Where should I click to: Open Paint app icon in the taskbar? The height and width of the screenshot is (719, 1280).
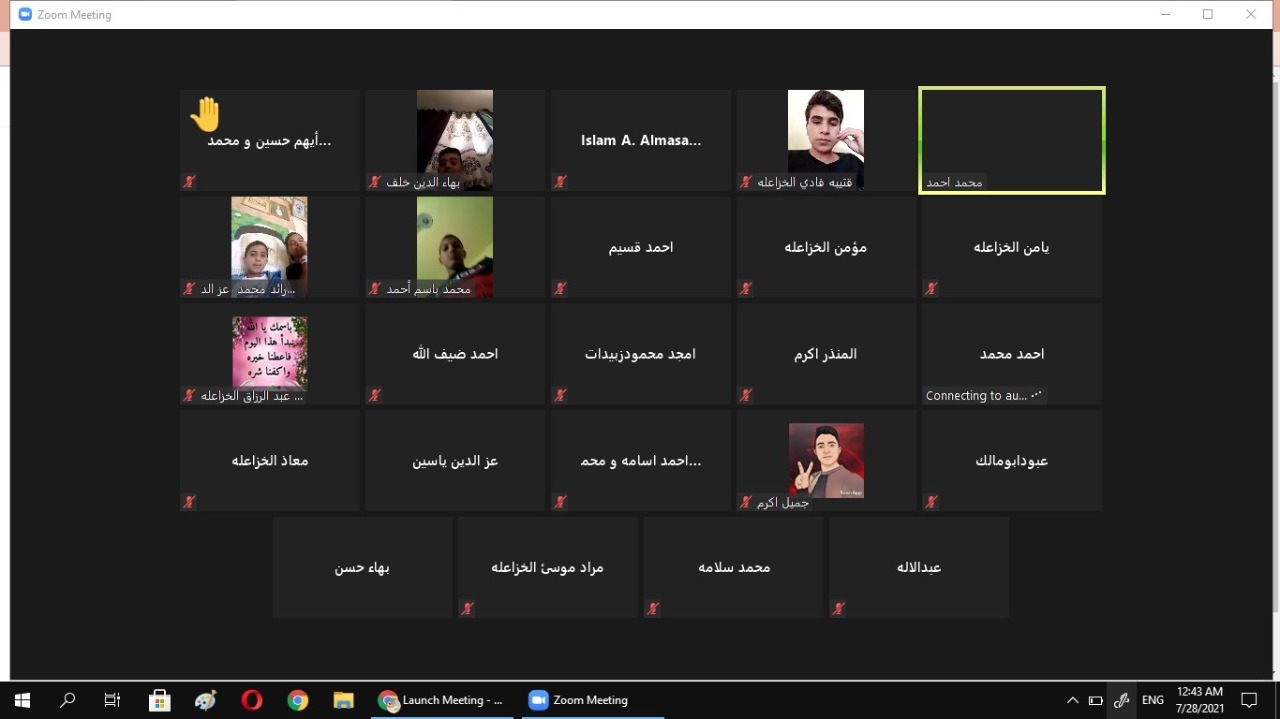point(206,700)
